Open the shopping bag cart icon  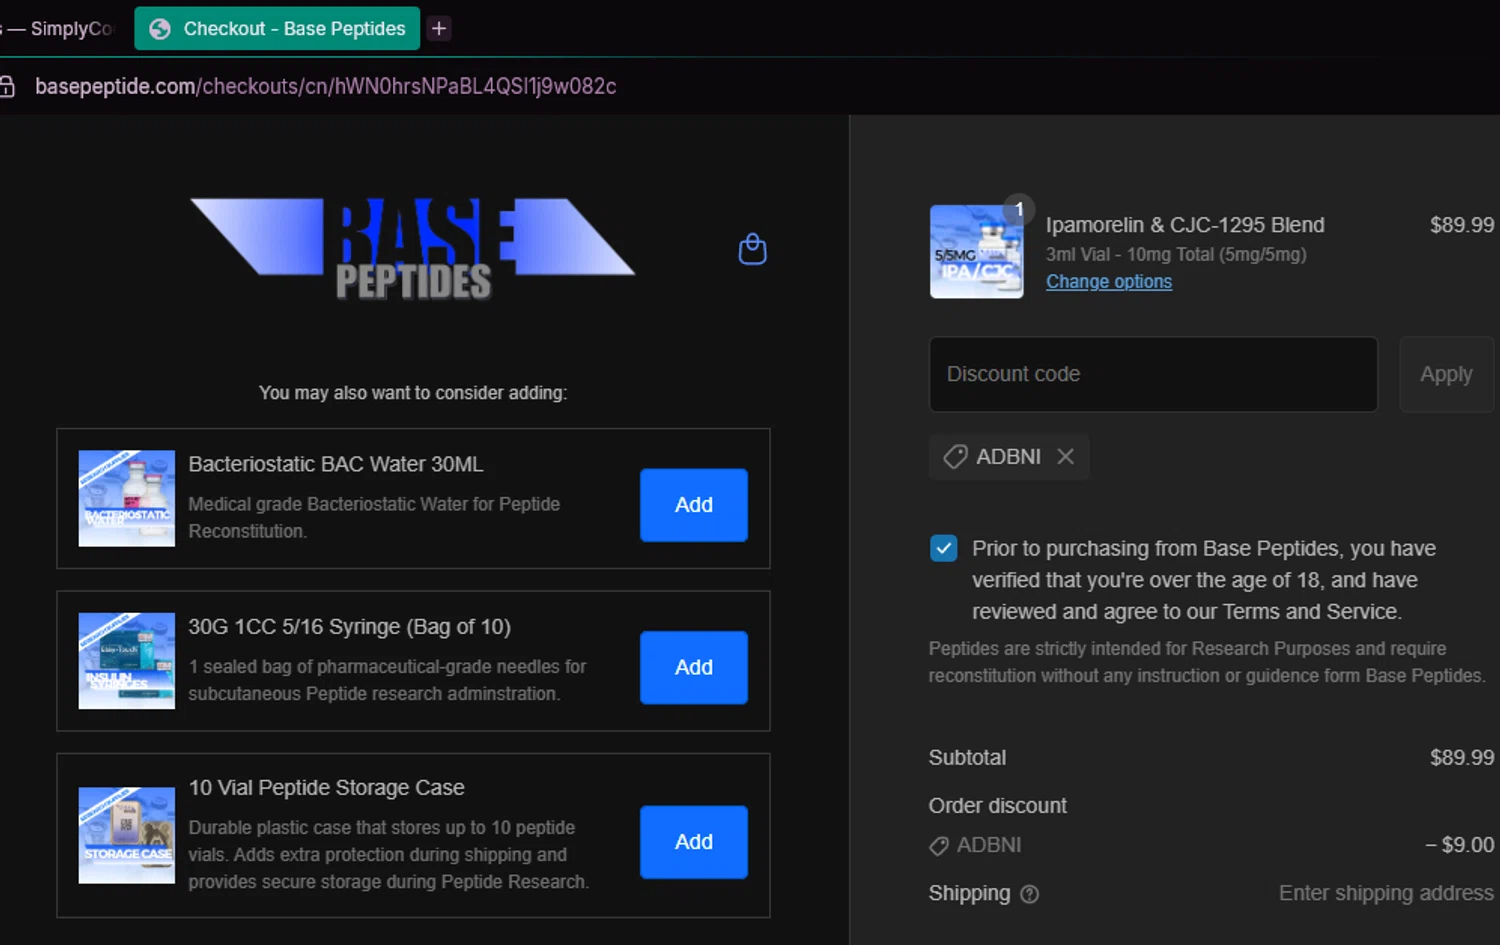(x=752, y=249)
